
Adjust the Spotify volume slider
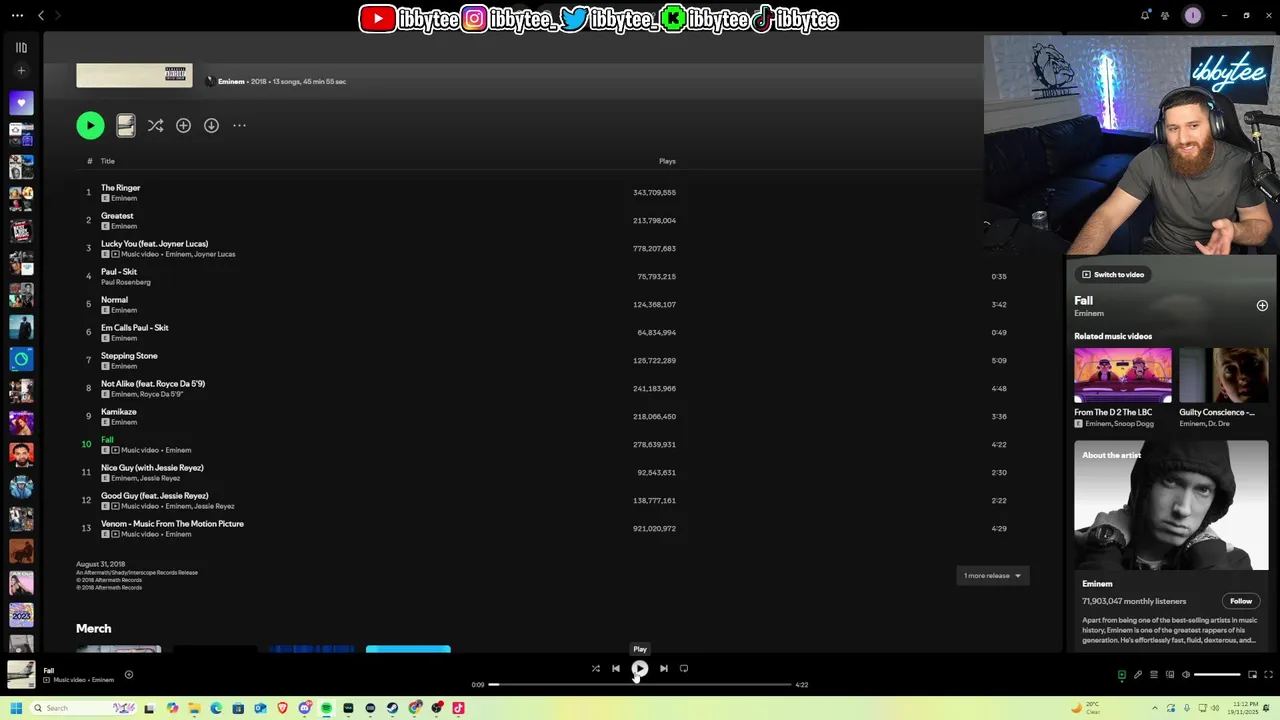click(1217, 675)
